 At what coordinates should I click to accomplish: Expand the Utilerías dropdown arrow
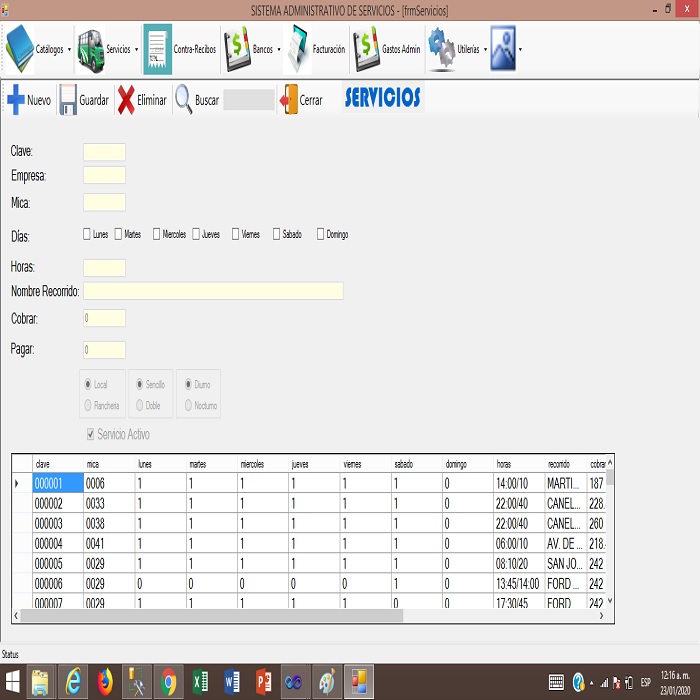tap(485, 49)
